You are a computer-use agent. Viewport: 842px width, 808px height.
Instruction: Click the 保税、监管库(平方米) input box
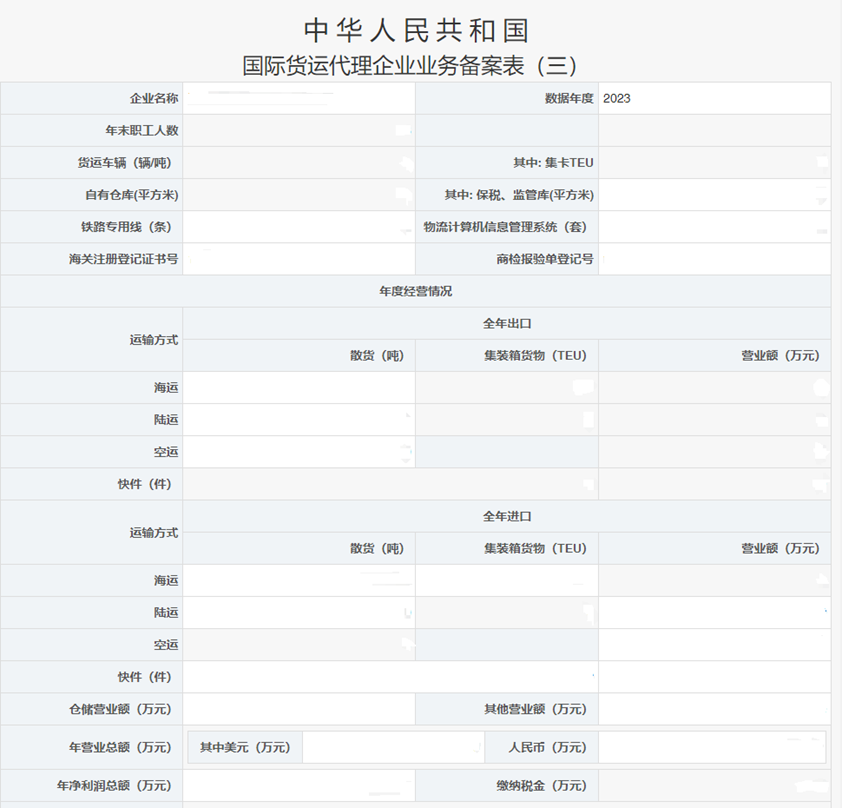pos(715,193)
